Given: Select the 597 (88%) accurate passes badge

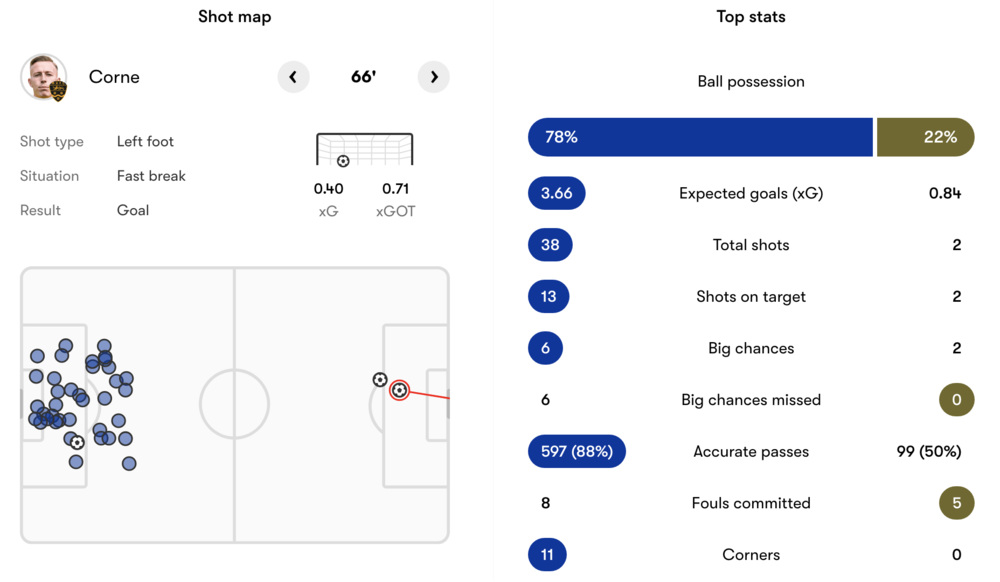Looking at the screenshot, I should (x=576, y=451).
